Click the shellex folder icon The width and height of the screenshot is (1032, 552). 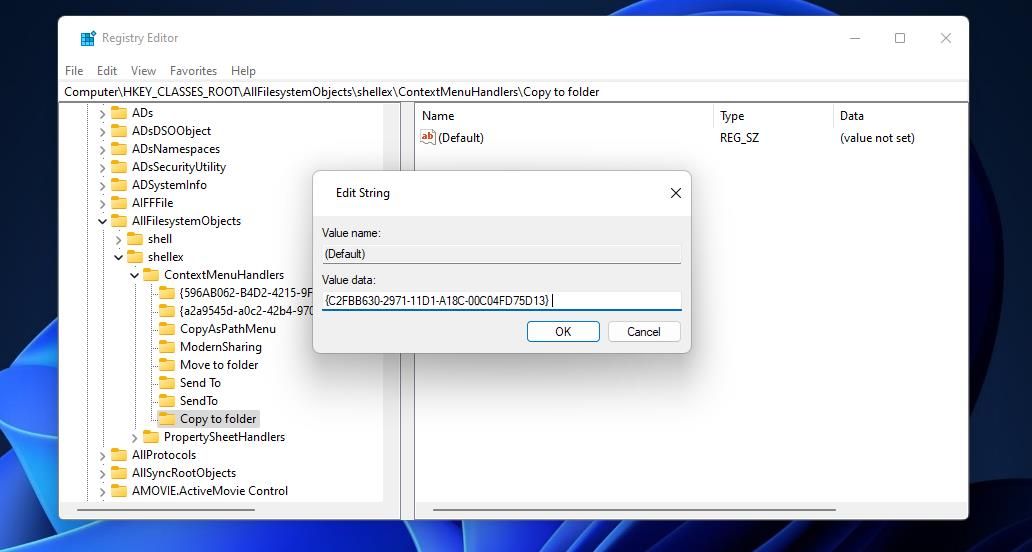[135, 257]
